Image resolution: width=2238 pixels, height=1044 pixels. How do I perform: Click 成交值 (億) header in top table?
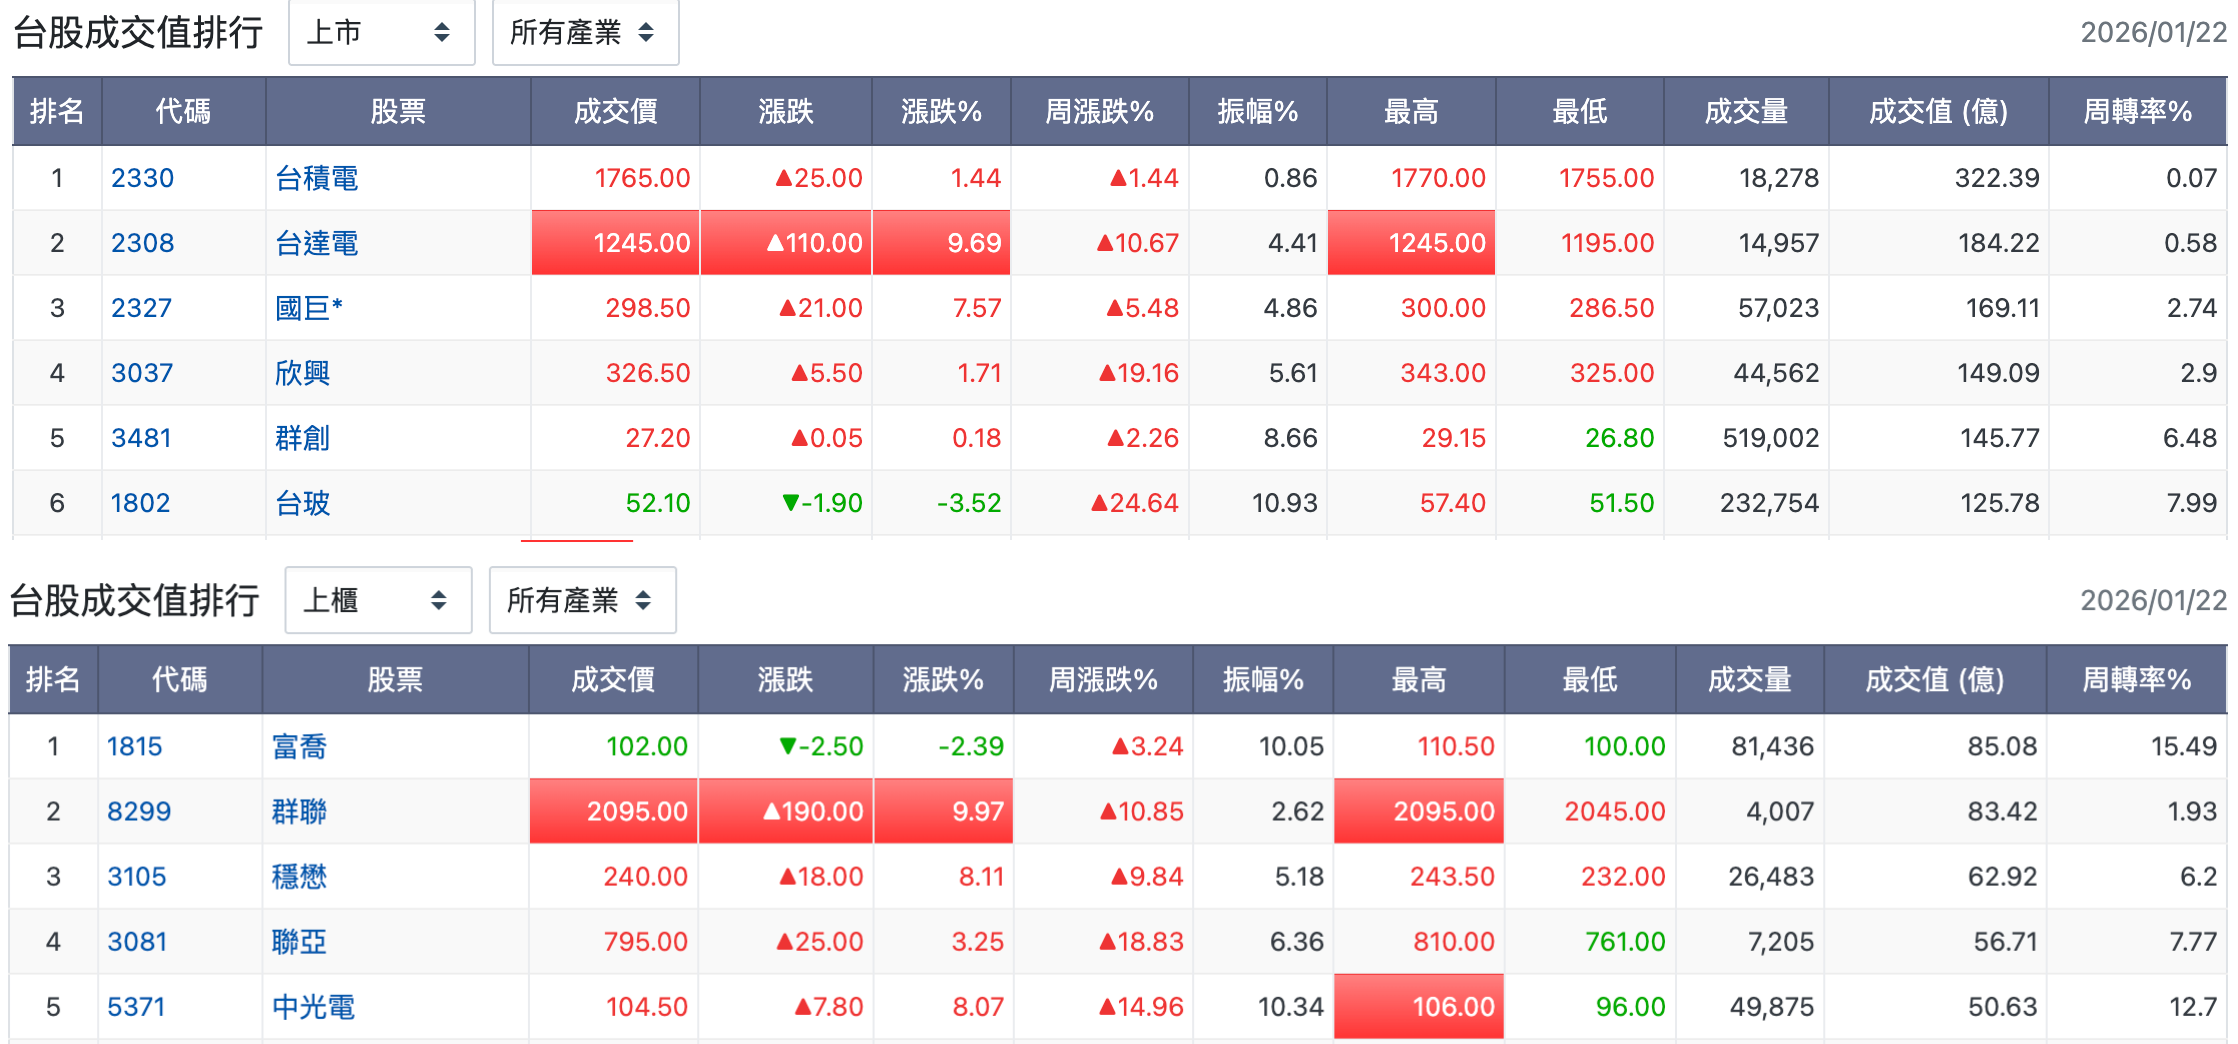(x=1937, y=111)
